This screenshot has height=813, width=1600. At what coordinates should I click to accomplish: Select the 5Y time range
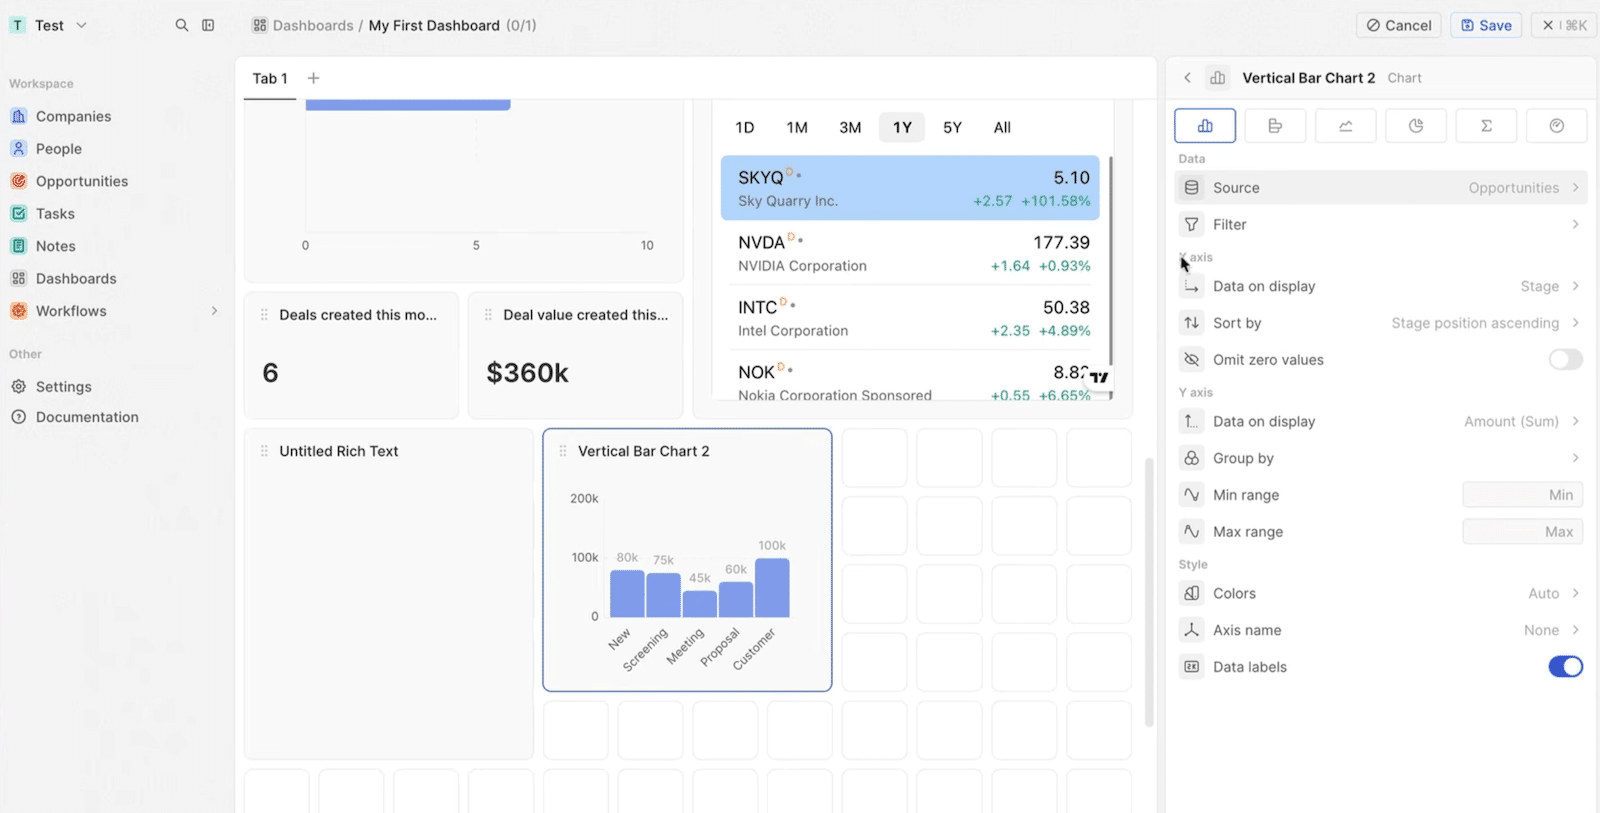tap(952, 127)
